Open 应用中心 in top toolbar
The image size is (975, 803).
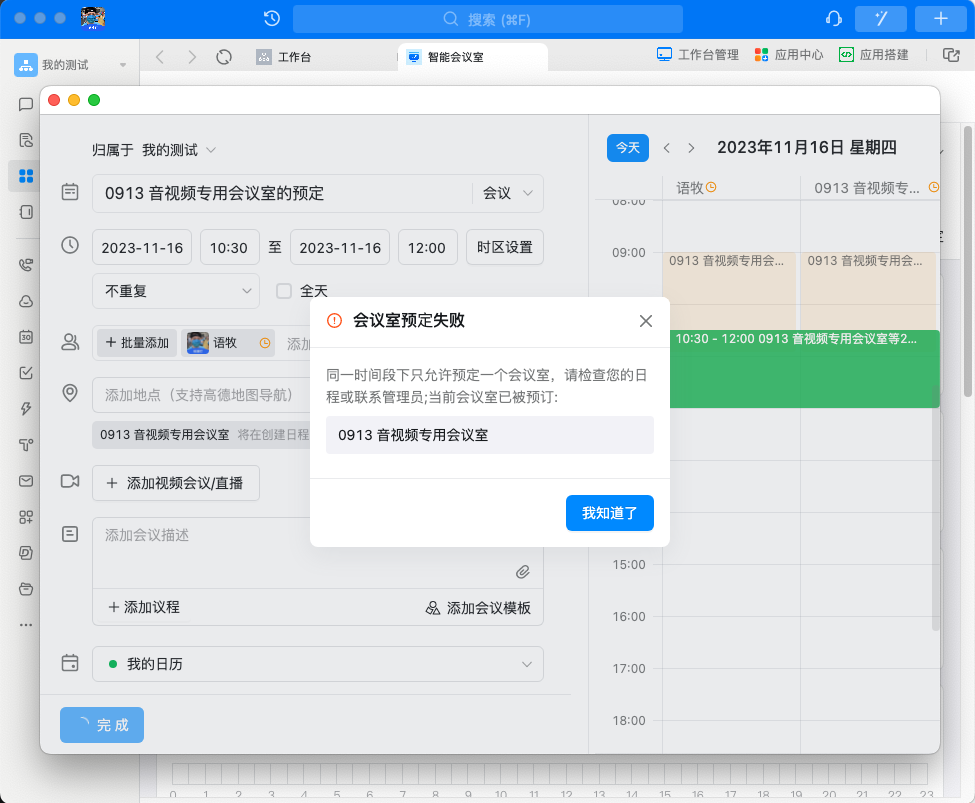[x=789, y=55]
